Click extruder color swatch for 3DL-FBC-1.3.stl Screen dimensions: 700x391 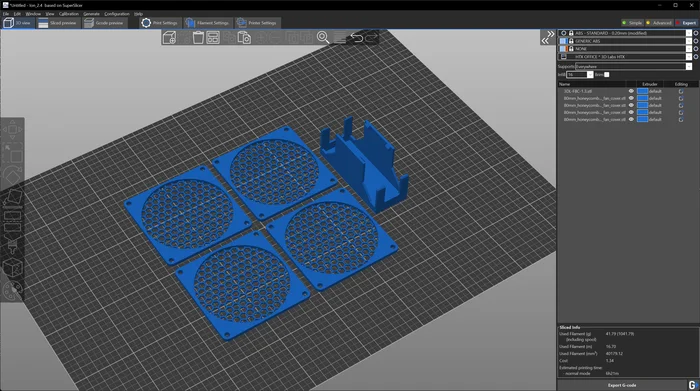click(x=642, y=91)
